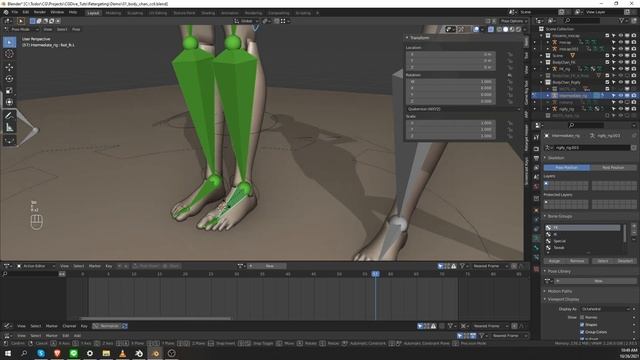Open File Explorer from the taskbar
The height and width of the screenshot is (360, 640).
[106, 353]
